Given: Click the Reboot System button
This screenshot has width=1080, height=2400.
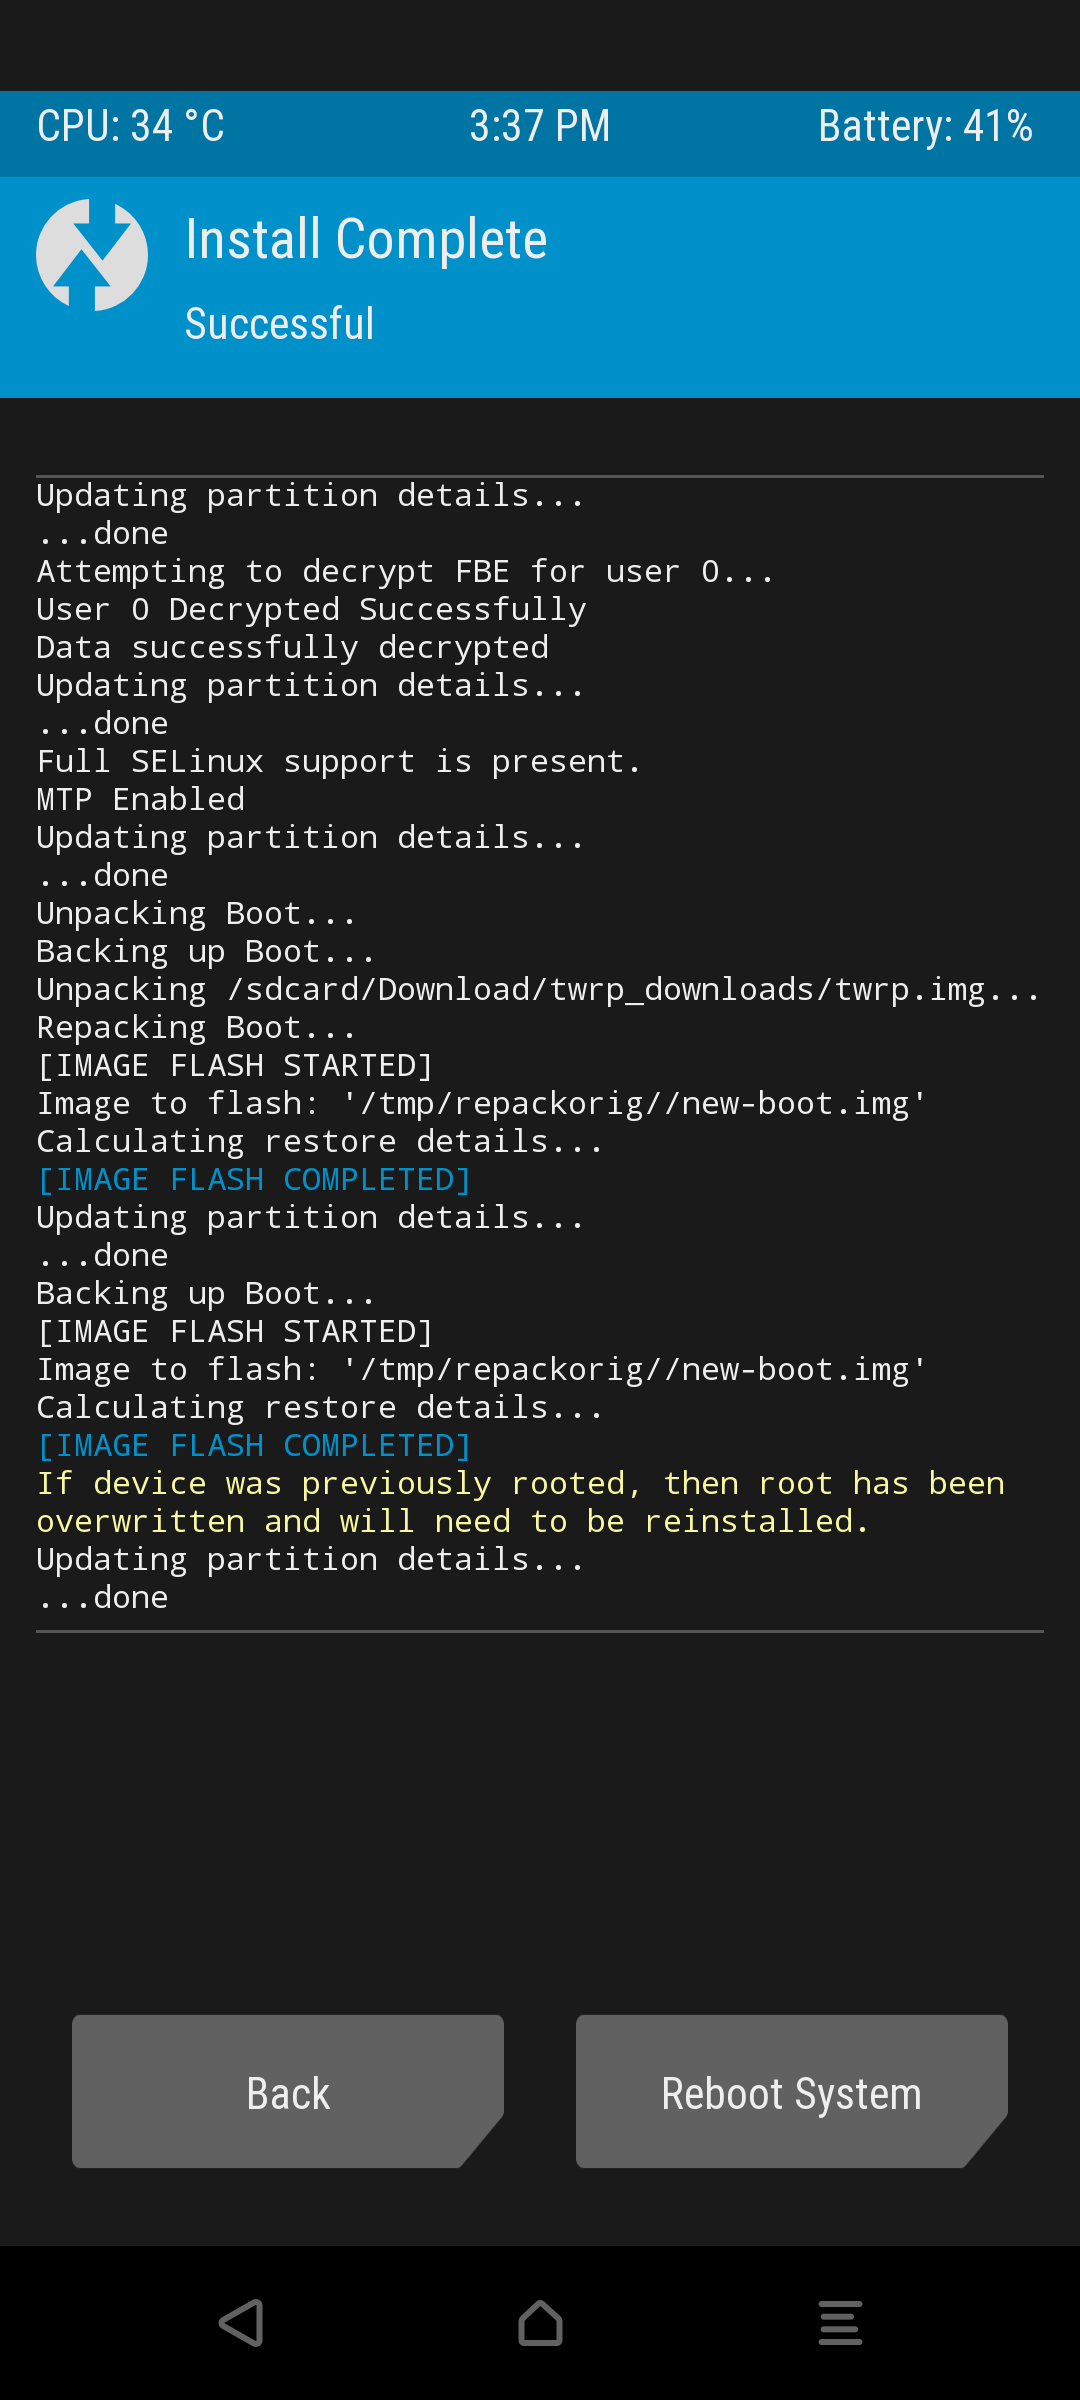Looking at the screenshot, I should [x=792, y=2091].
